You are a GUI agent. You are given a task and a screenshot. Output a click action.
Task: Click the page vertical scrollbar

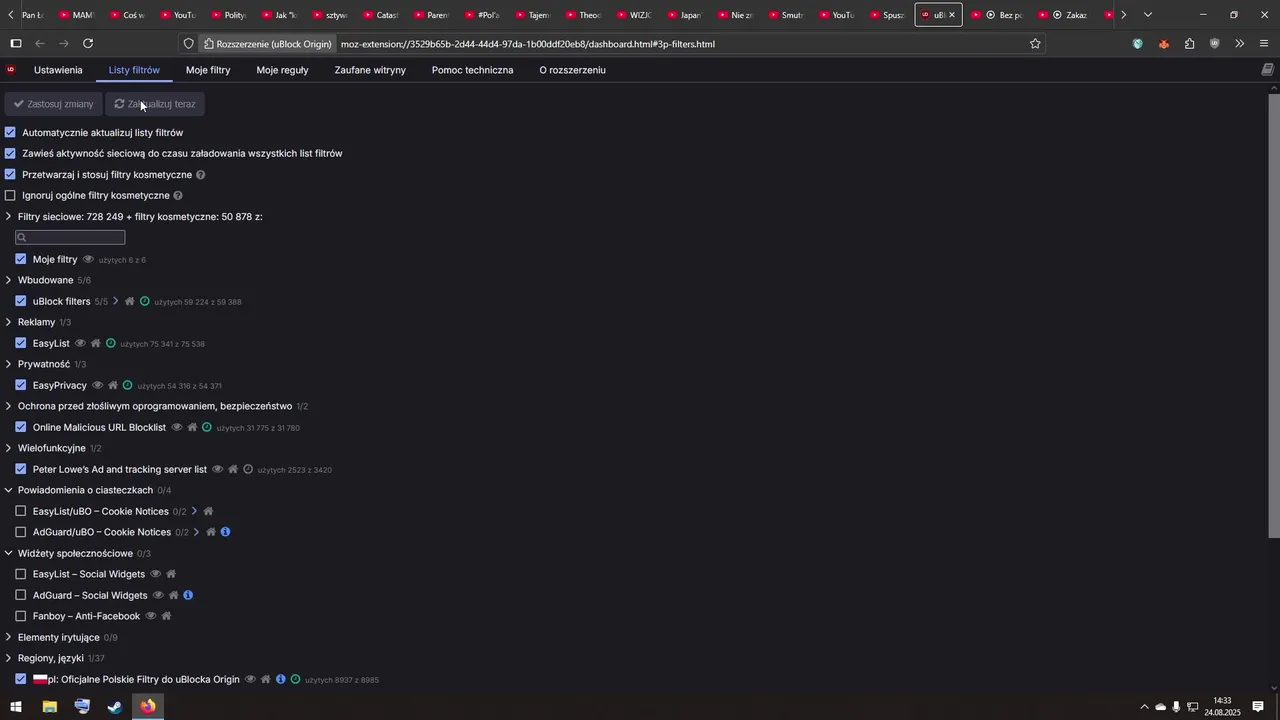1274,317
